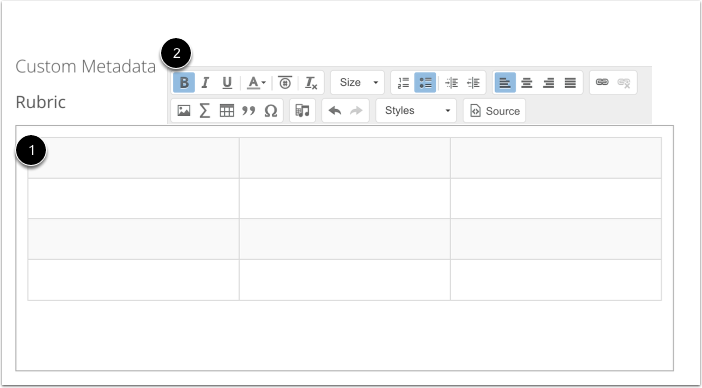Click the bottom-right cell of the rubric table
Image resolution: width=702 pixels, height=388 pixels.
click(556, 280)
